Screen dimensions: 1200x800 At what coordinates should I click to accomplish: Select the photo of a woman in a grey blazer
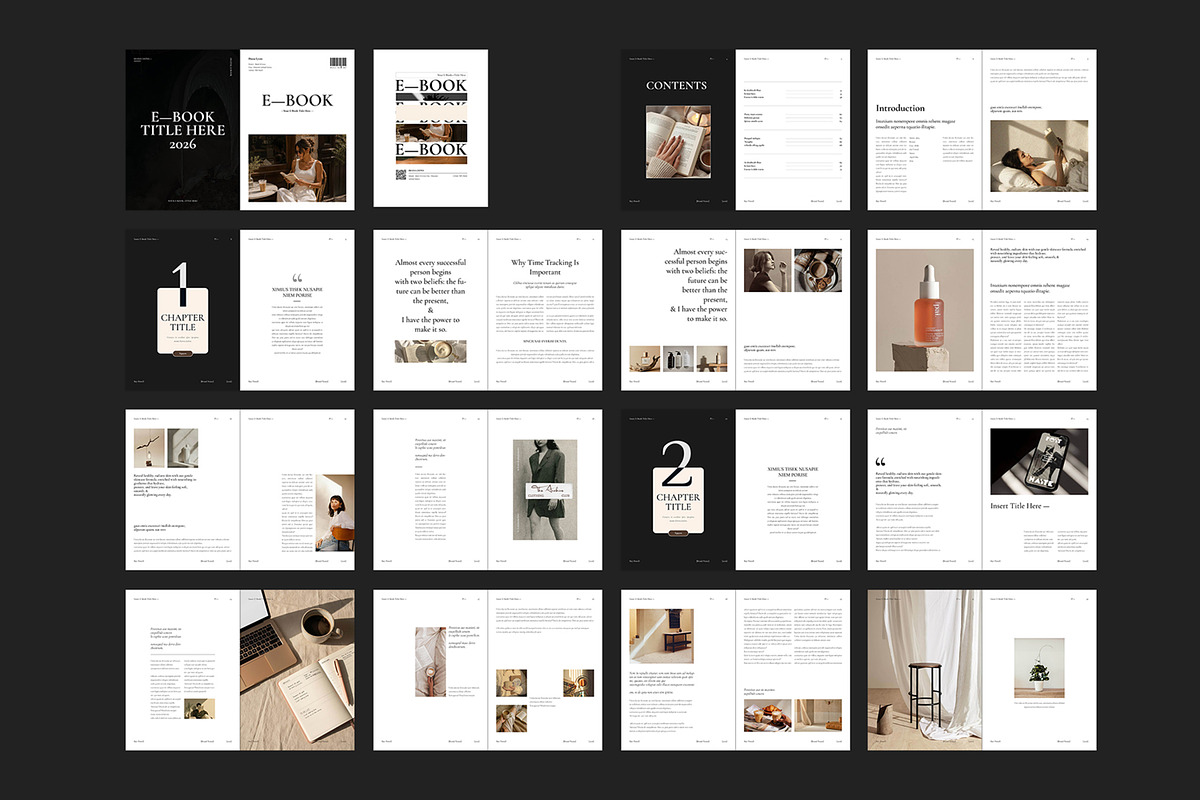pyautogui.click(x=546, y=490)
